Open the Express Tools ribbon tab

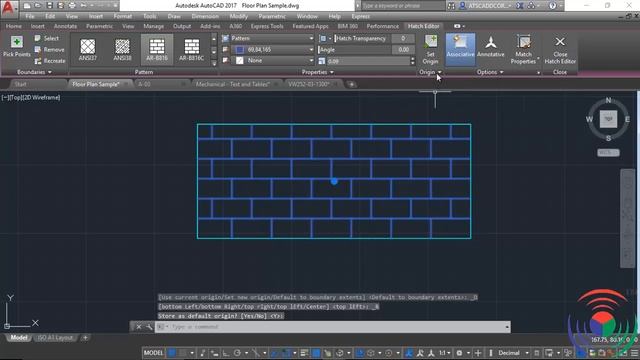267,26
